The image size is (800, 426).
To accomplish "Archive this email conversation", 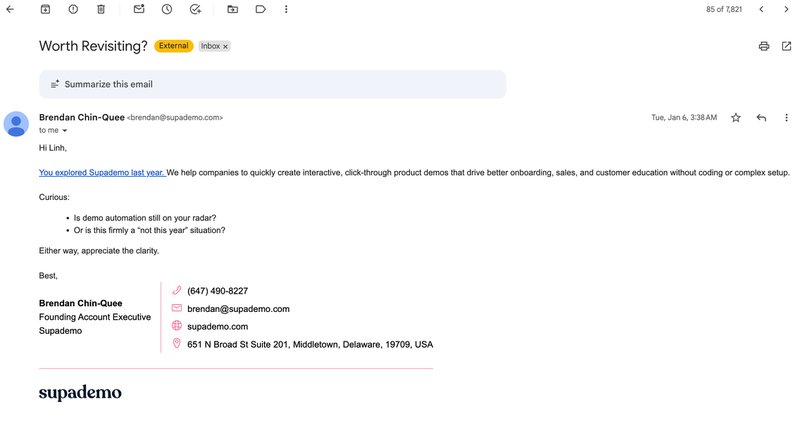I will tap(46, 9).
